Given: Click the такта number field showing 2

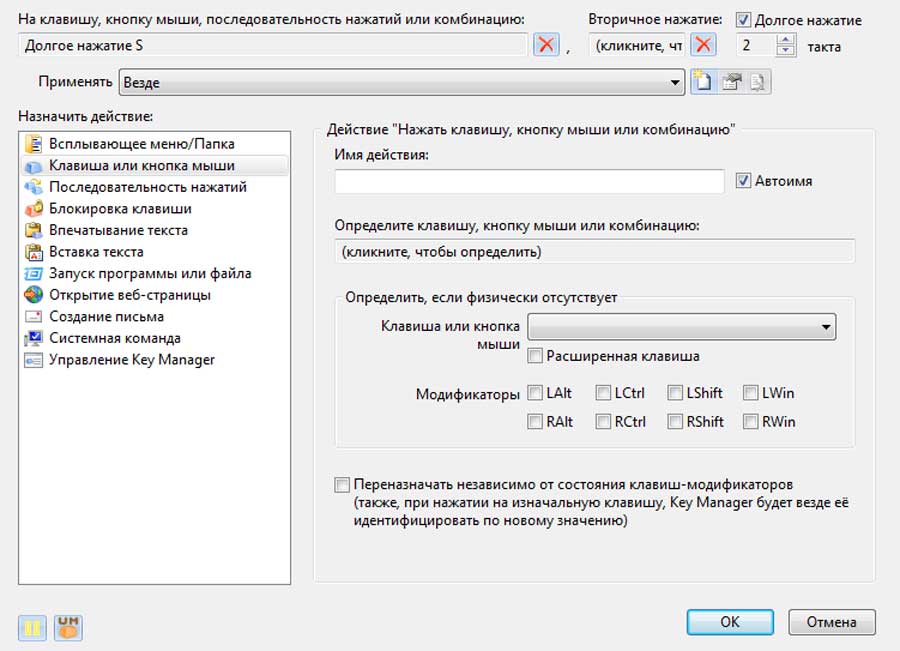Looking at the screenshot, I should click(757, 45).
